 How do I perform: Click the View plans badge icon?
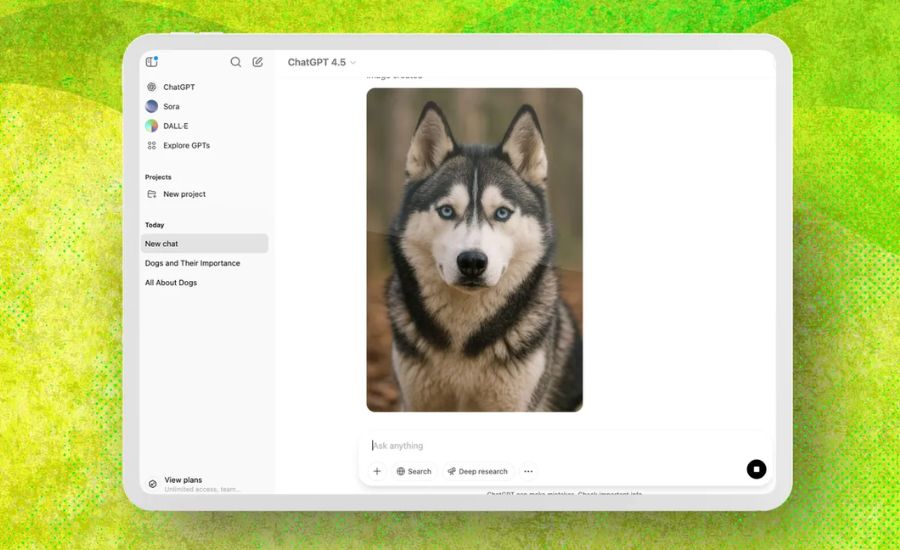[x=153, y=484]
